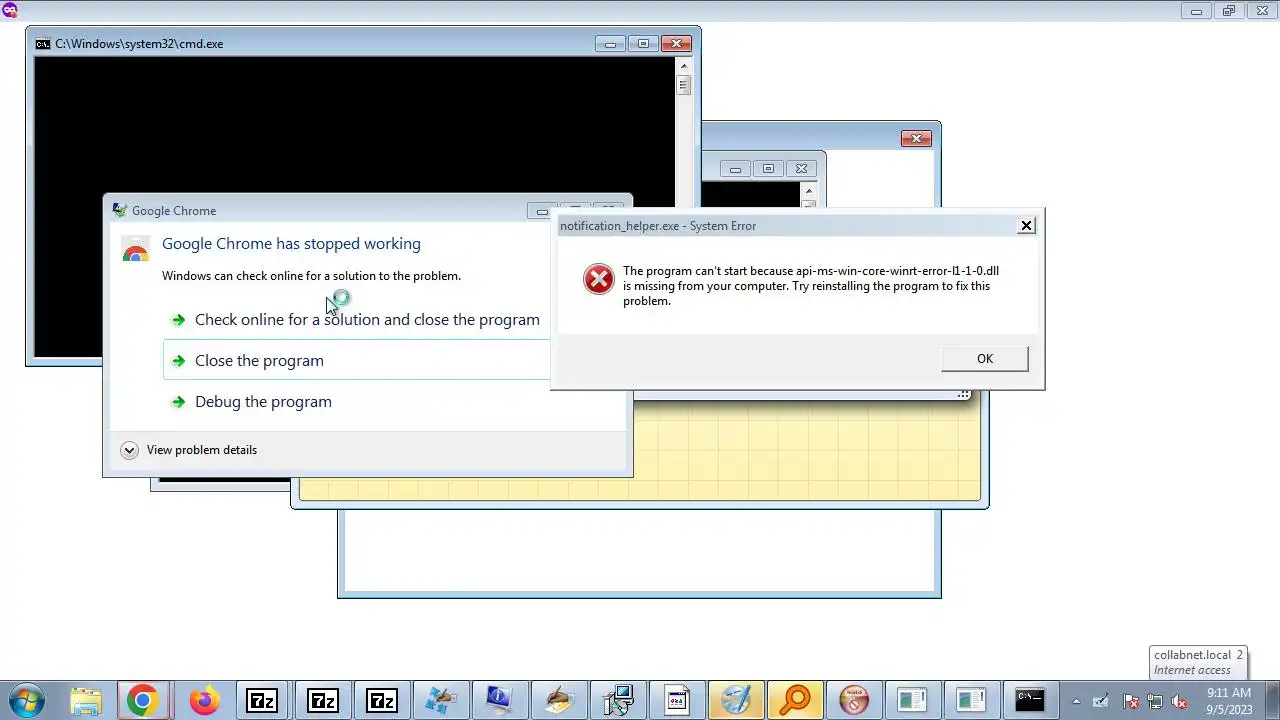Minimize the Google Chrome crash dialog
Viewport: 1280px width, 720px height.
click(541, 211)
